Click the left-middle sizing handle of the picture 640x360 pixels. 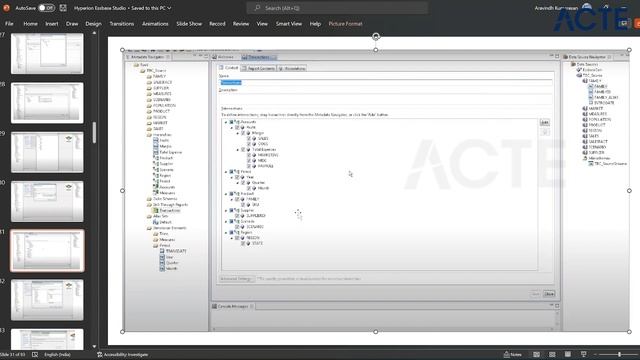click(x=122, y=191)
